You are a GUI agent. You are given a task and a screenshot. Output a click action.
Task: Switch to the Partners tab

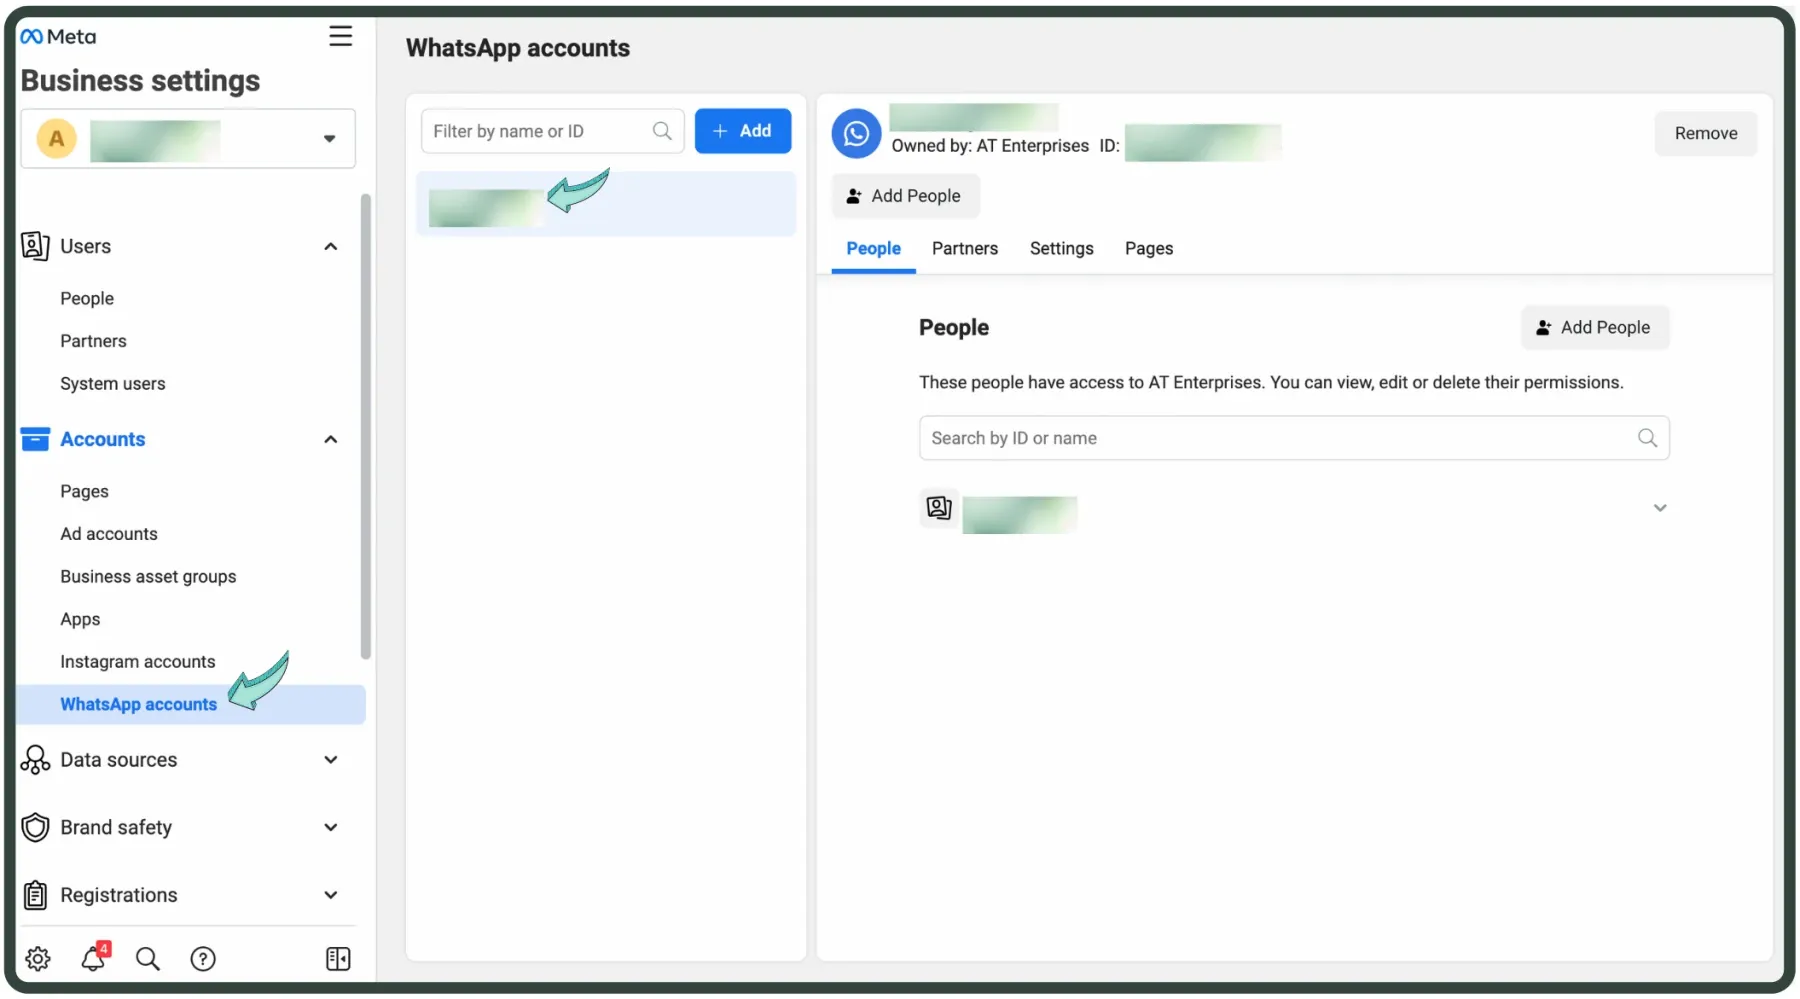tap(965, 248)
